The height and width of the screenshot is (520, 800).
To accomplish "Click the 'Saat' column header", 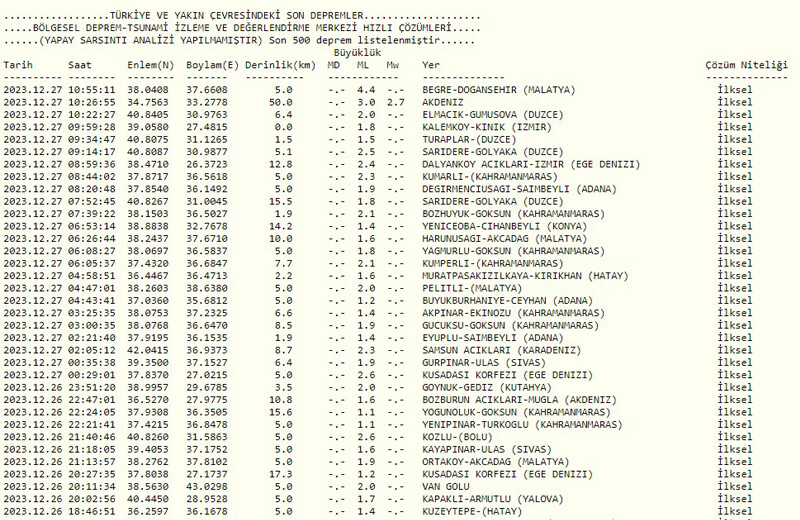I will click(x=80, y=65).
